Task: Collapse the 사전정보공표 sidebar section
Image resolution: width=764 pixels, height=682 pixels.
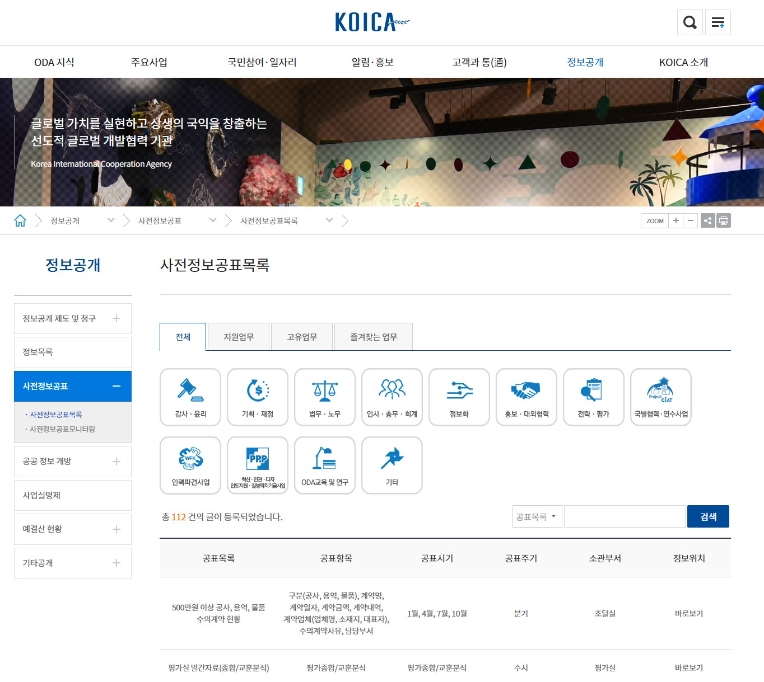Action: pyautogui.click(x=116, y=386)
